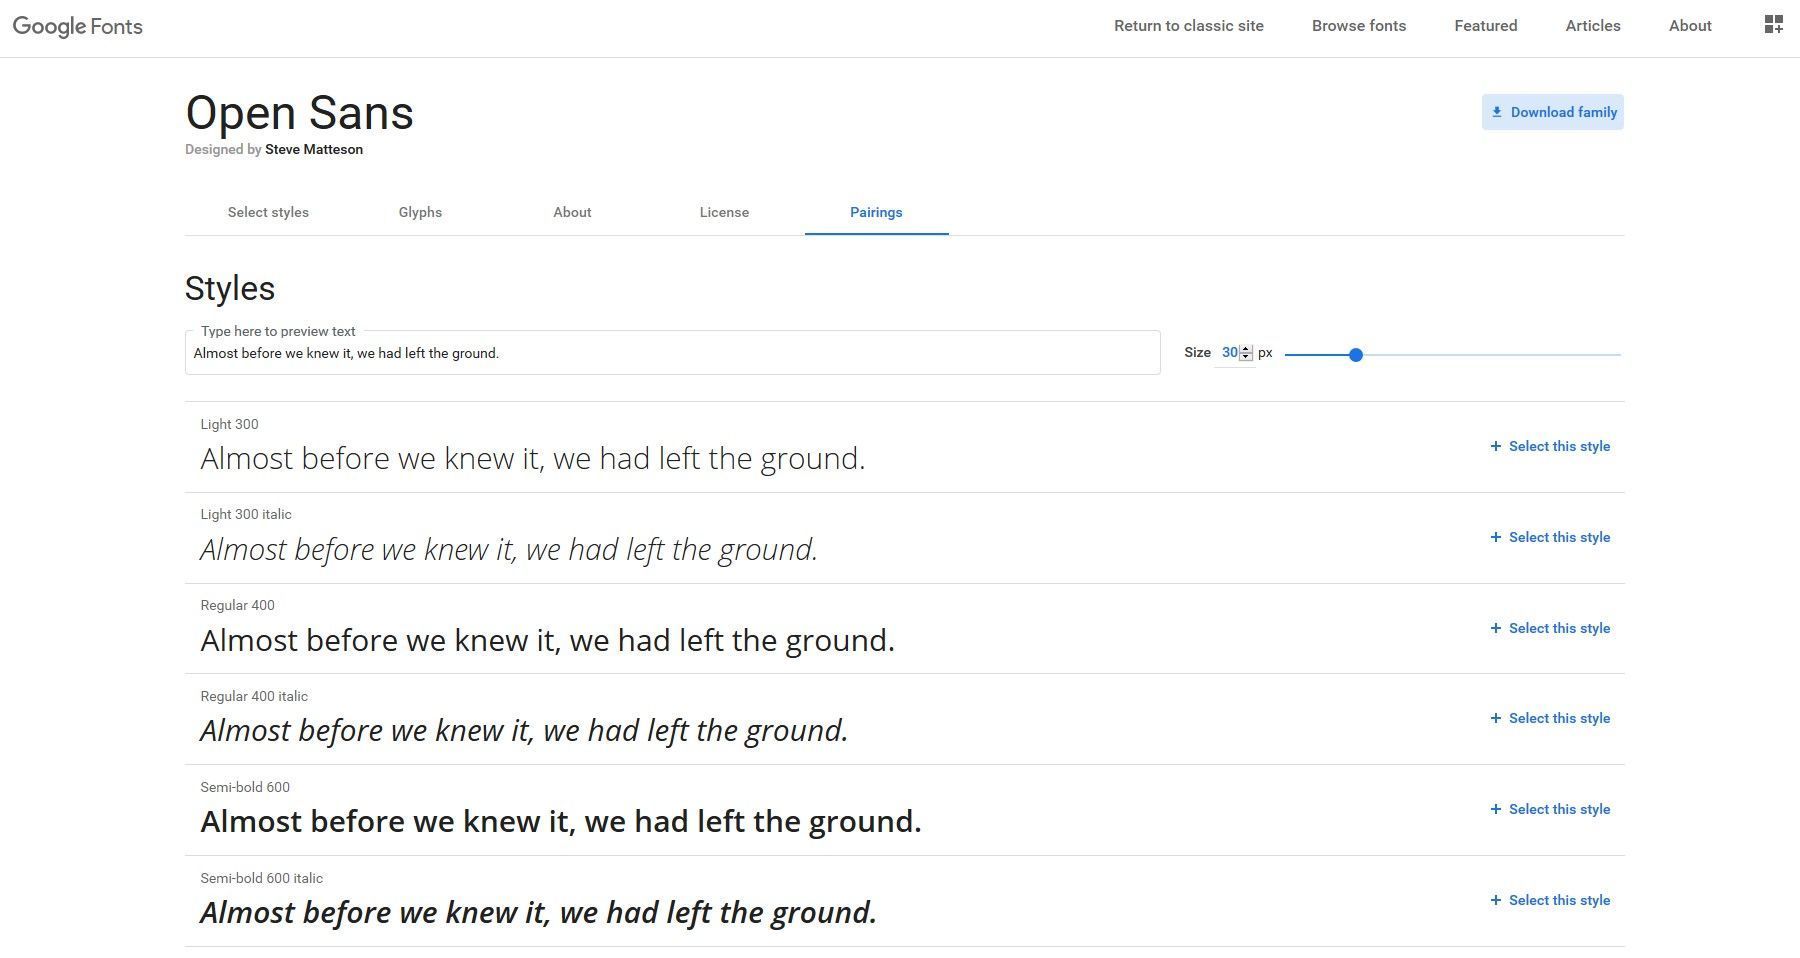The image size is (1800, 958).
Task: Click the Styles section heading
Action: point(230,288)
